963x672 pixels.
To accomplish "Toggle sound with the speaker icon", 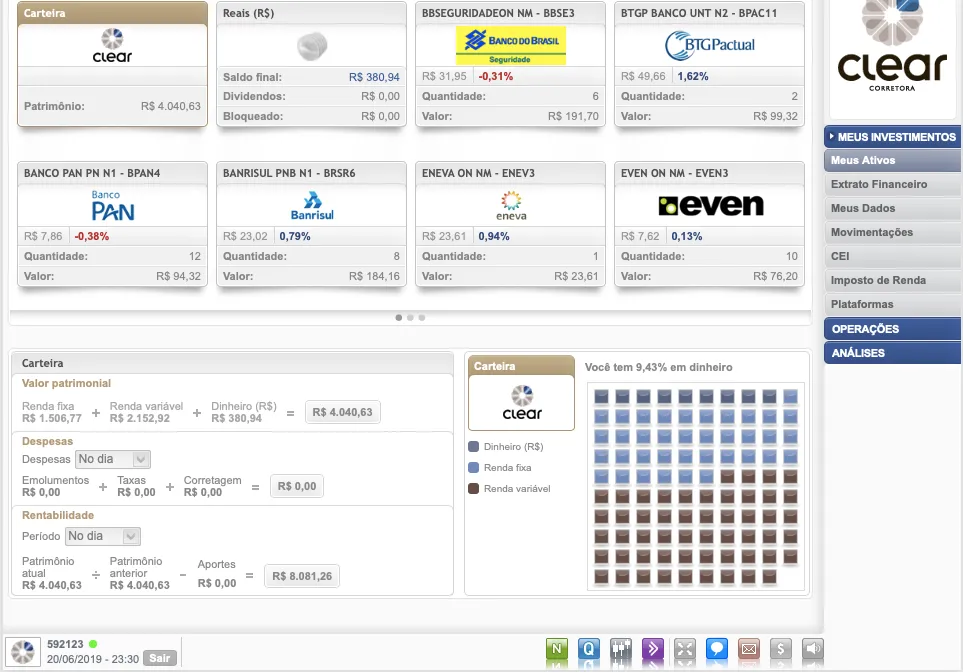I will pyautogui.click(x=813, y=649).
